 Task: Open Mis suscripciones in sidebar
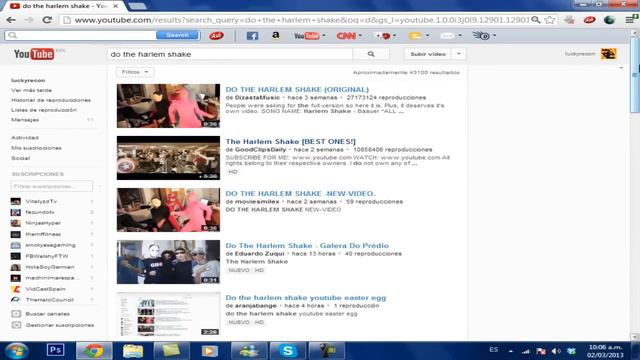coord(36,148)
